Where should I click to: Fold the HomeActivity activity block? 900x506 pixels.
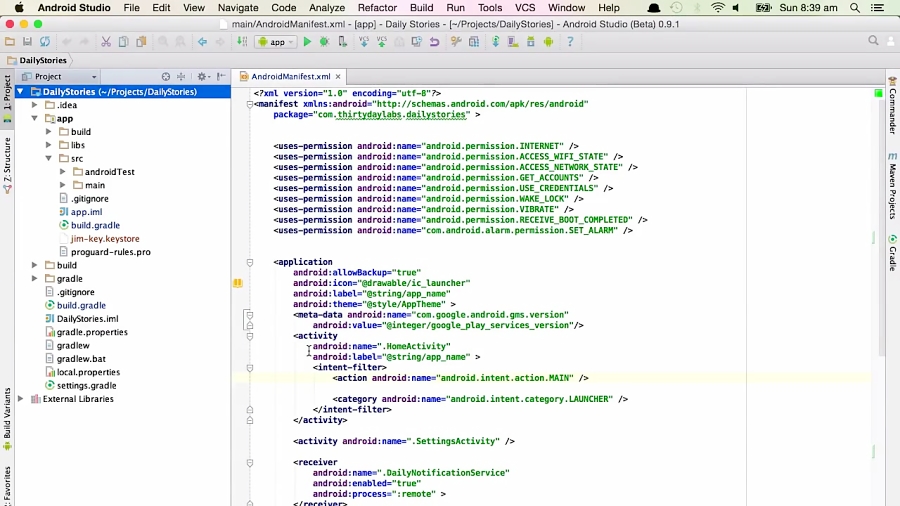point(250,336)
